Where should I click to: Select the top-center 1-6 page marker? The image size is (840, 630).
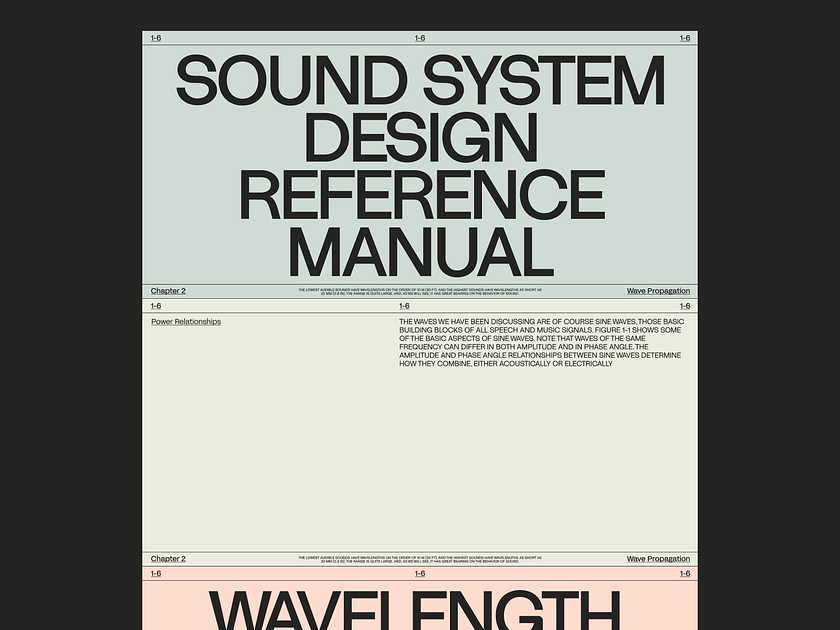(x=419, y=38)
